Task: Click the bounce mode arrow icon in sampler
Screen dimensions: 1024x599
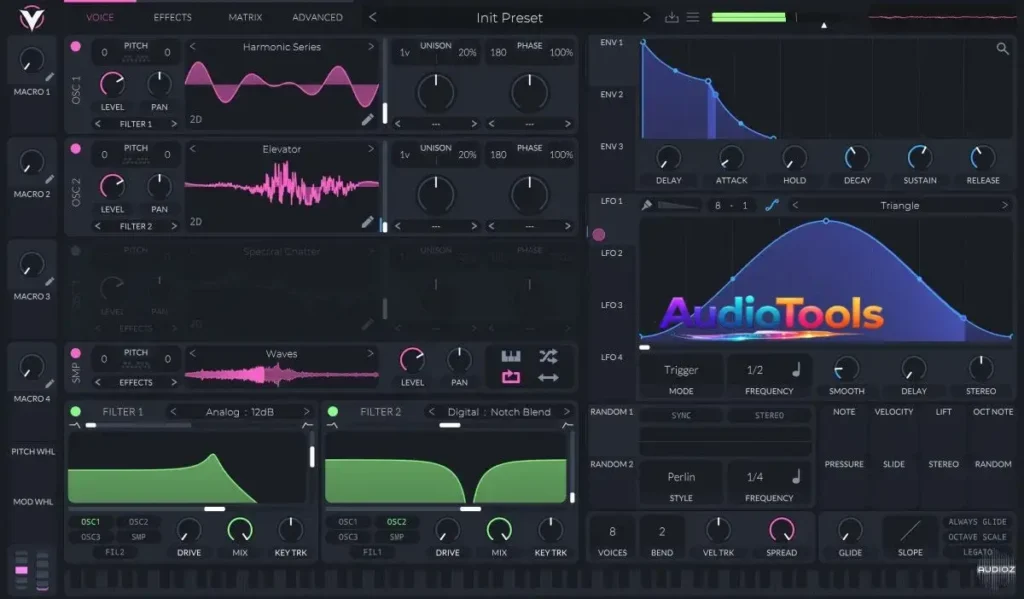Action: 548,377
